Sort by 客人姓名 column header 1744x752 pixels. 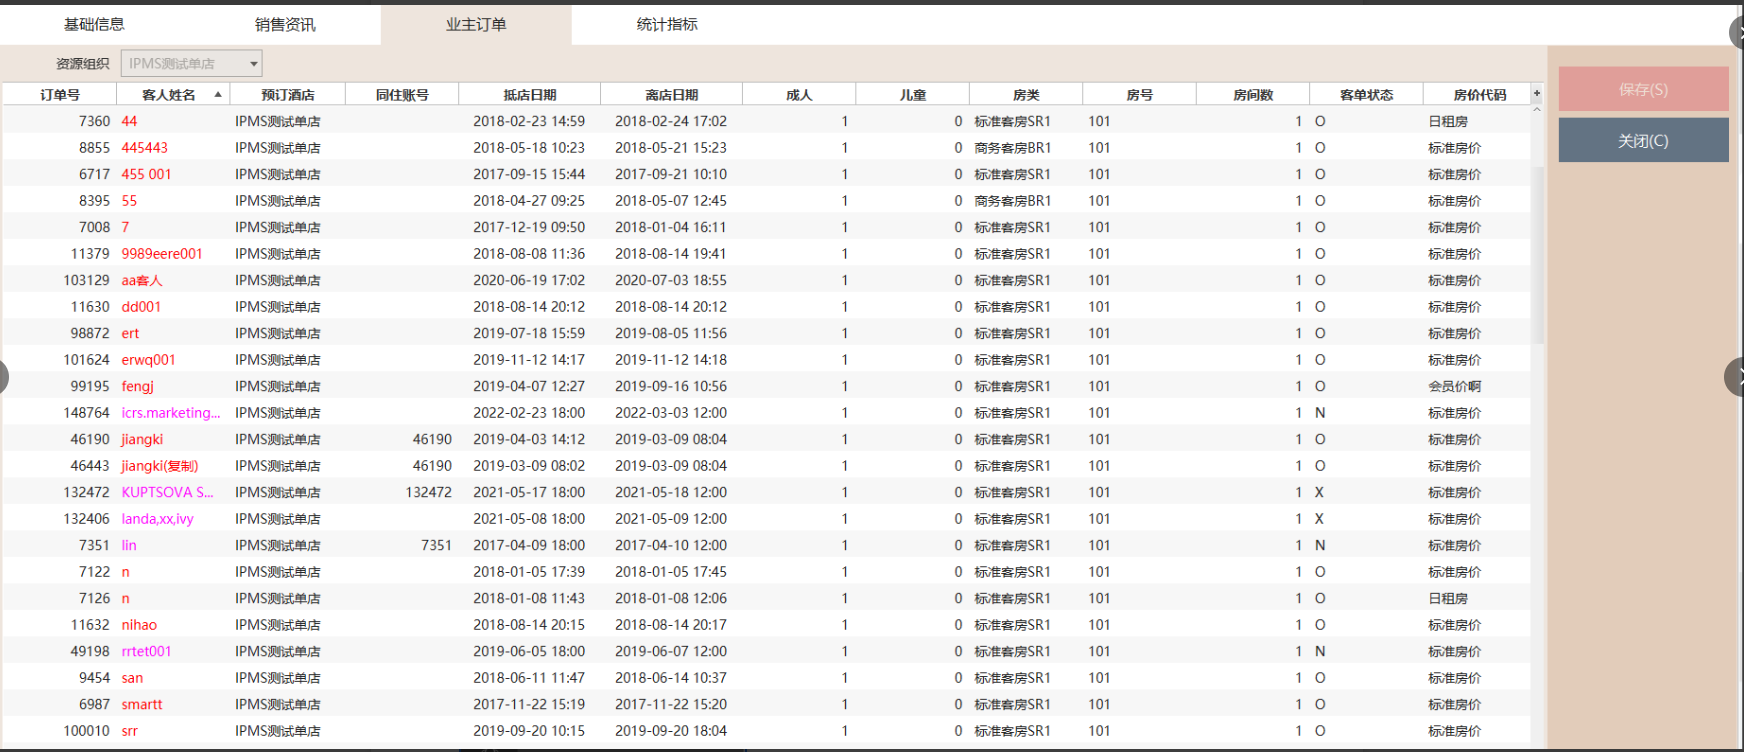tap(173, 95)
